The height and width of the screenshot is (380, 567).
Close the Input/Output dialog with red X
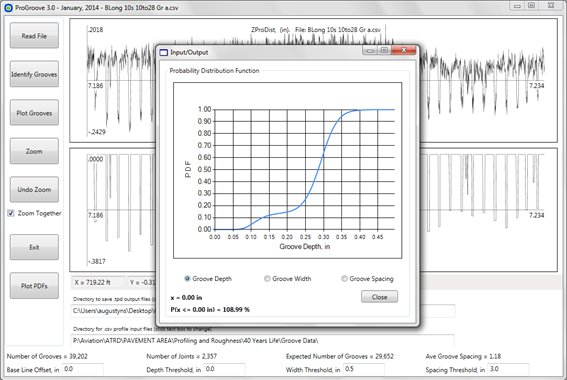(404, 50)
